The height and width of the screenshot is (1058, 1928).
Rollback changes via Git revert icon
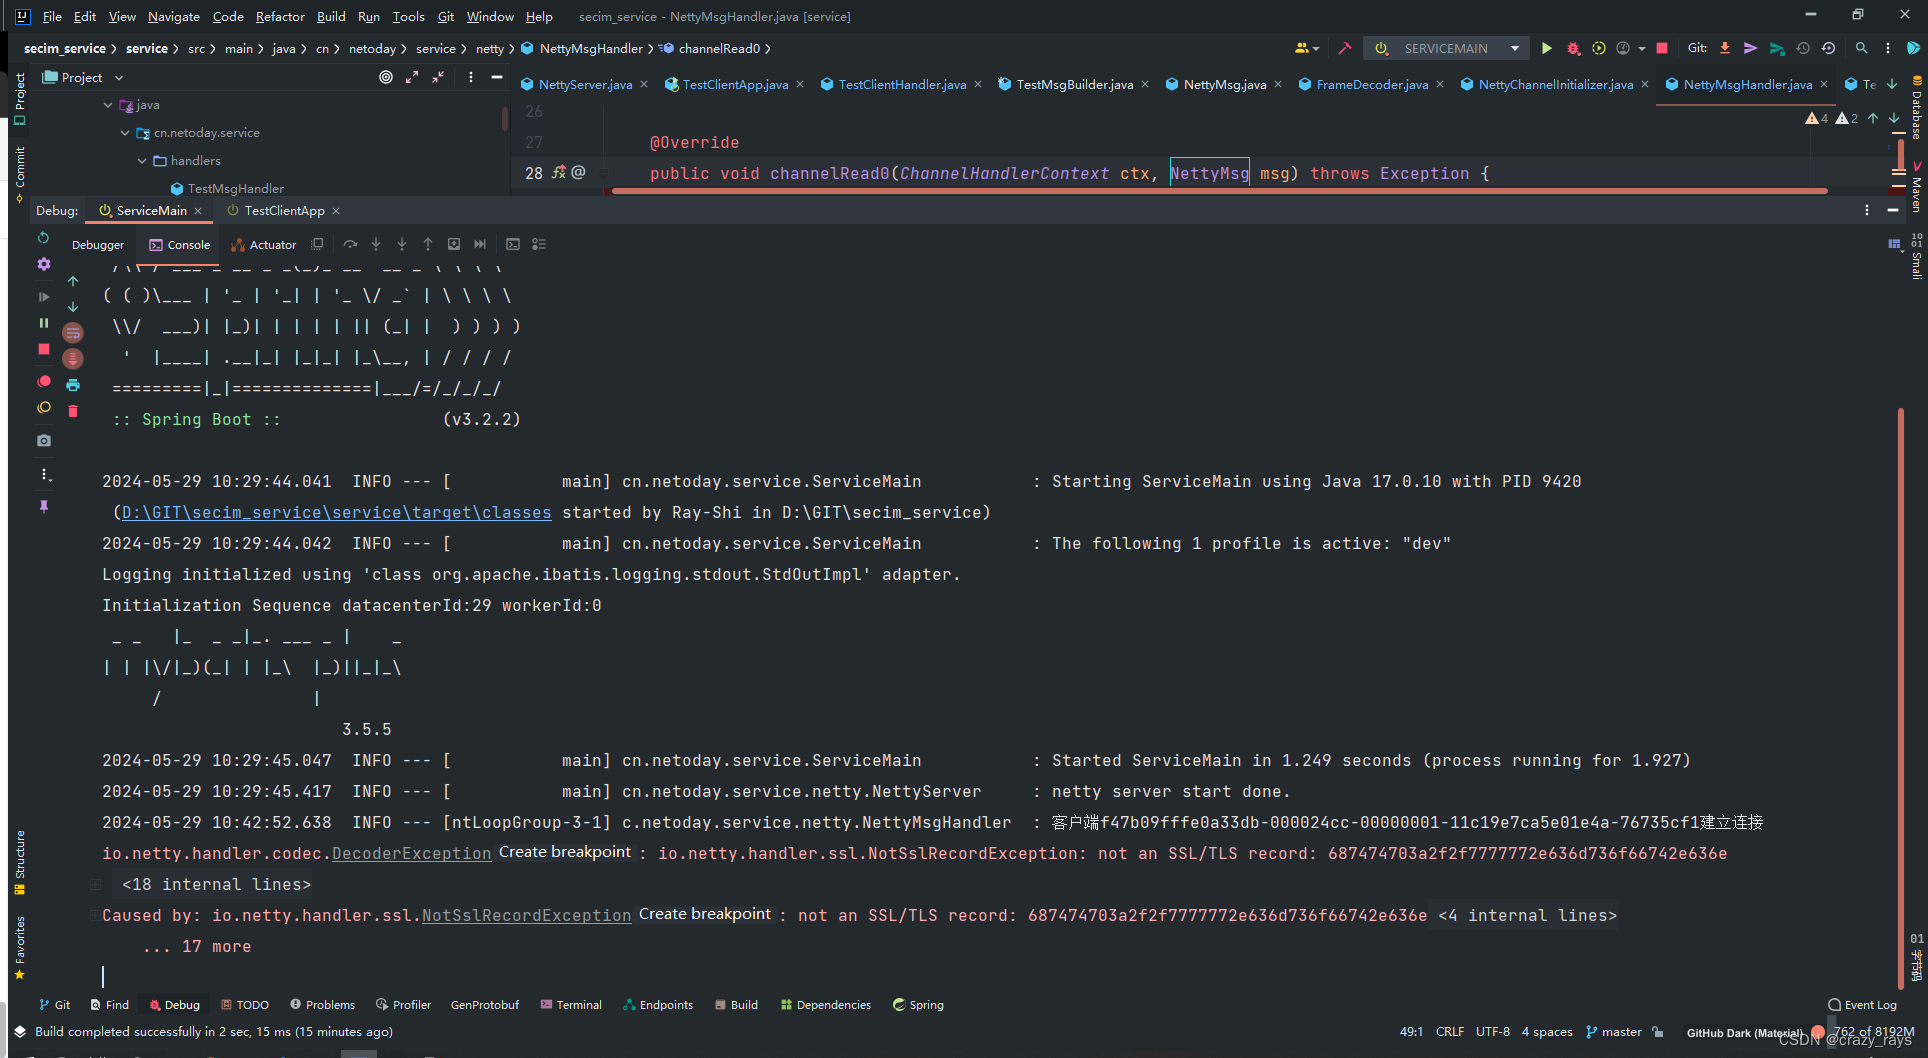pos(1829,48)
